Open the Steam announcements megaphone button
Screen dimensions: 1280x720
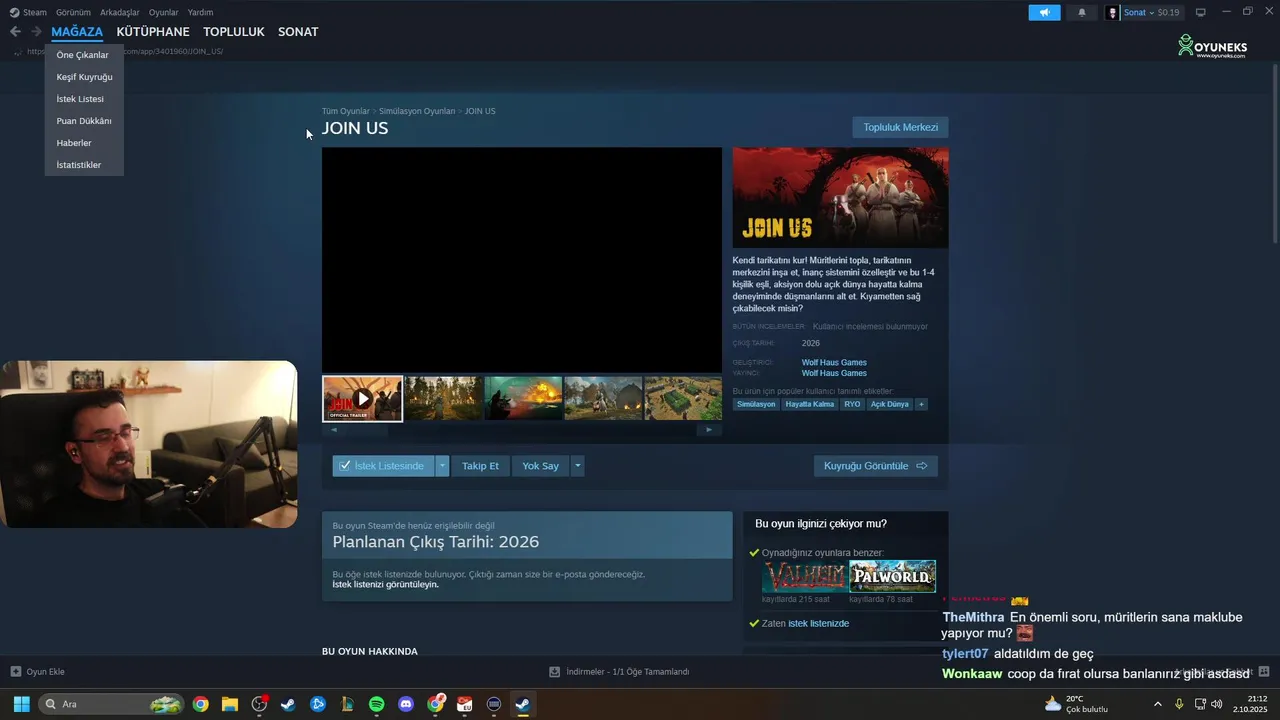pyautogui.click(x=1044, y=12)
